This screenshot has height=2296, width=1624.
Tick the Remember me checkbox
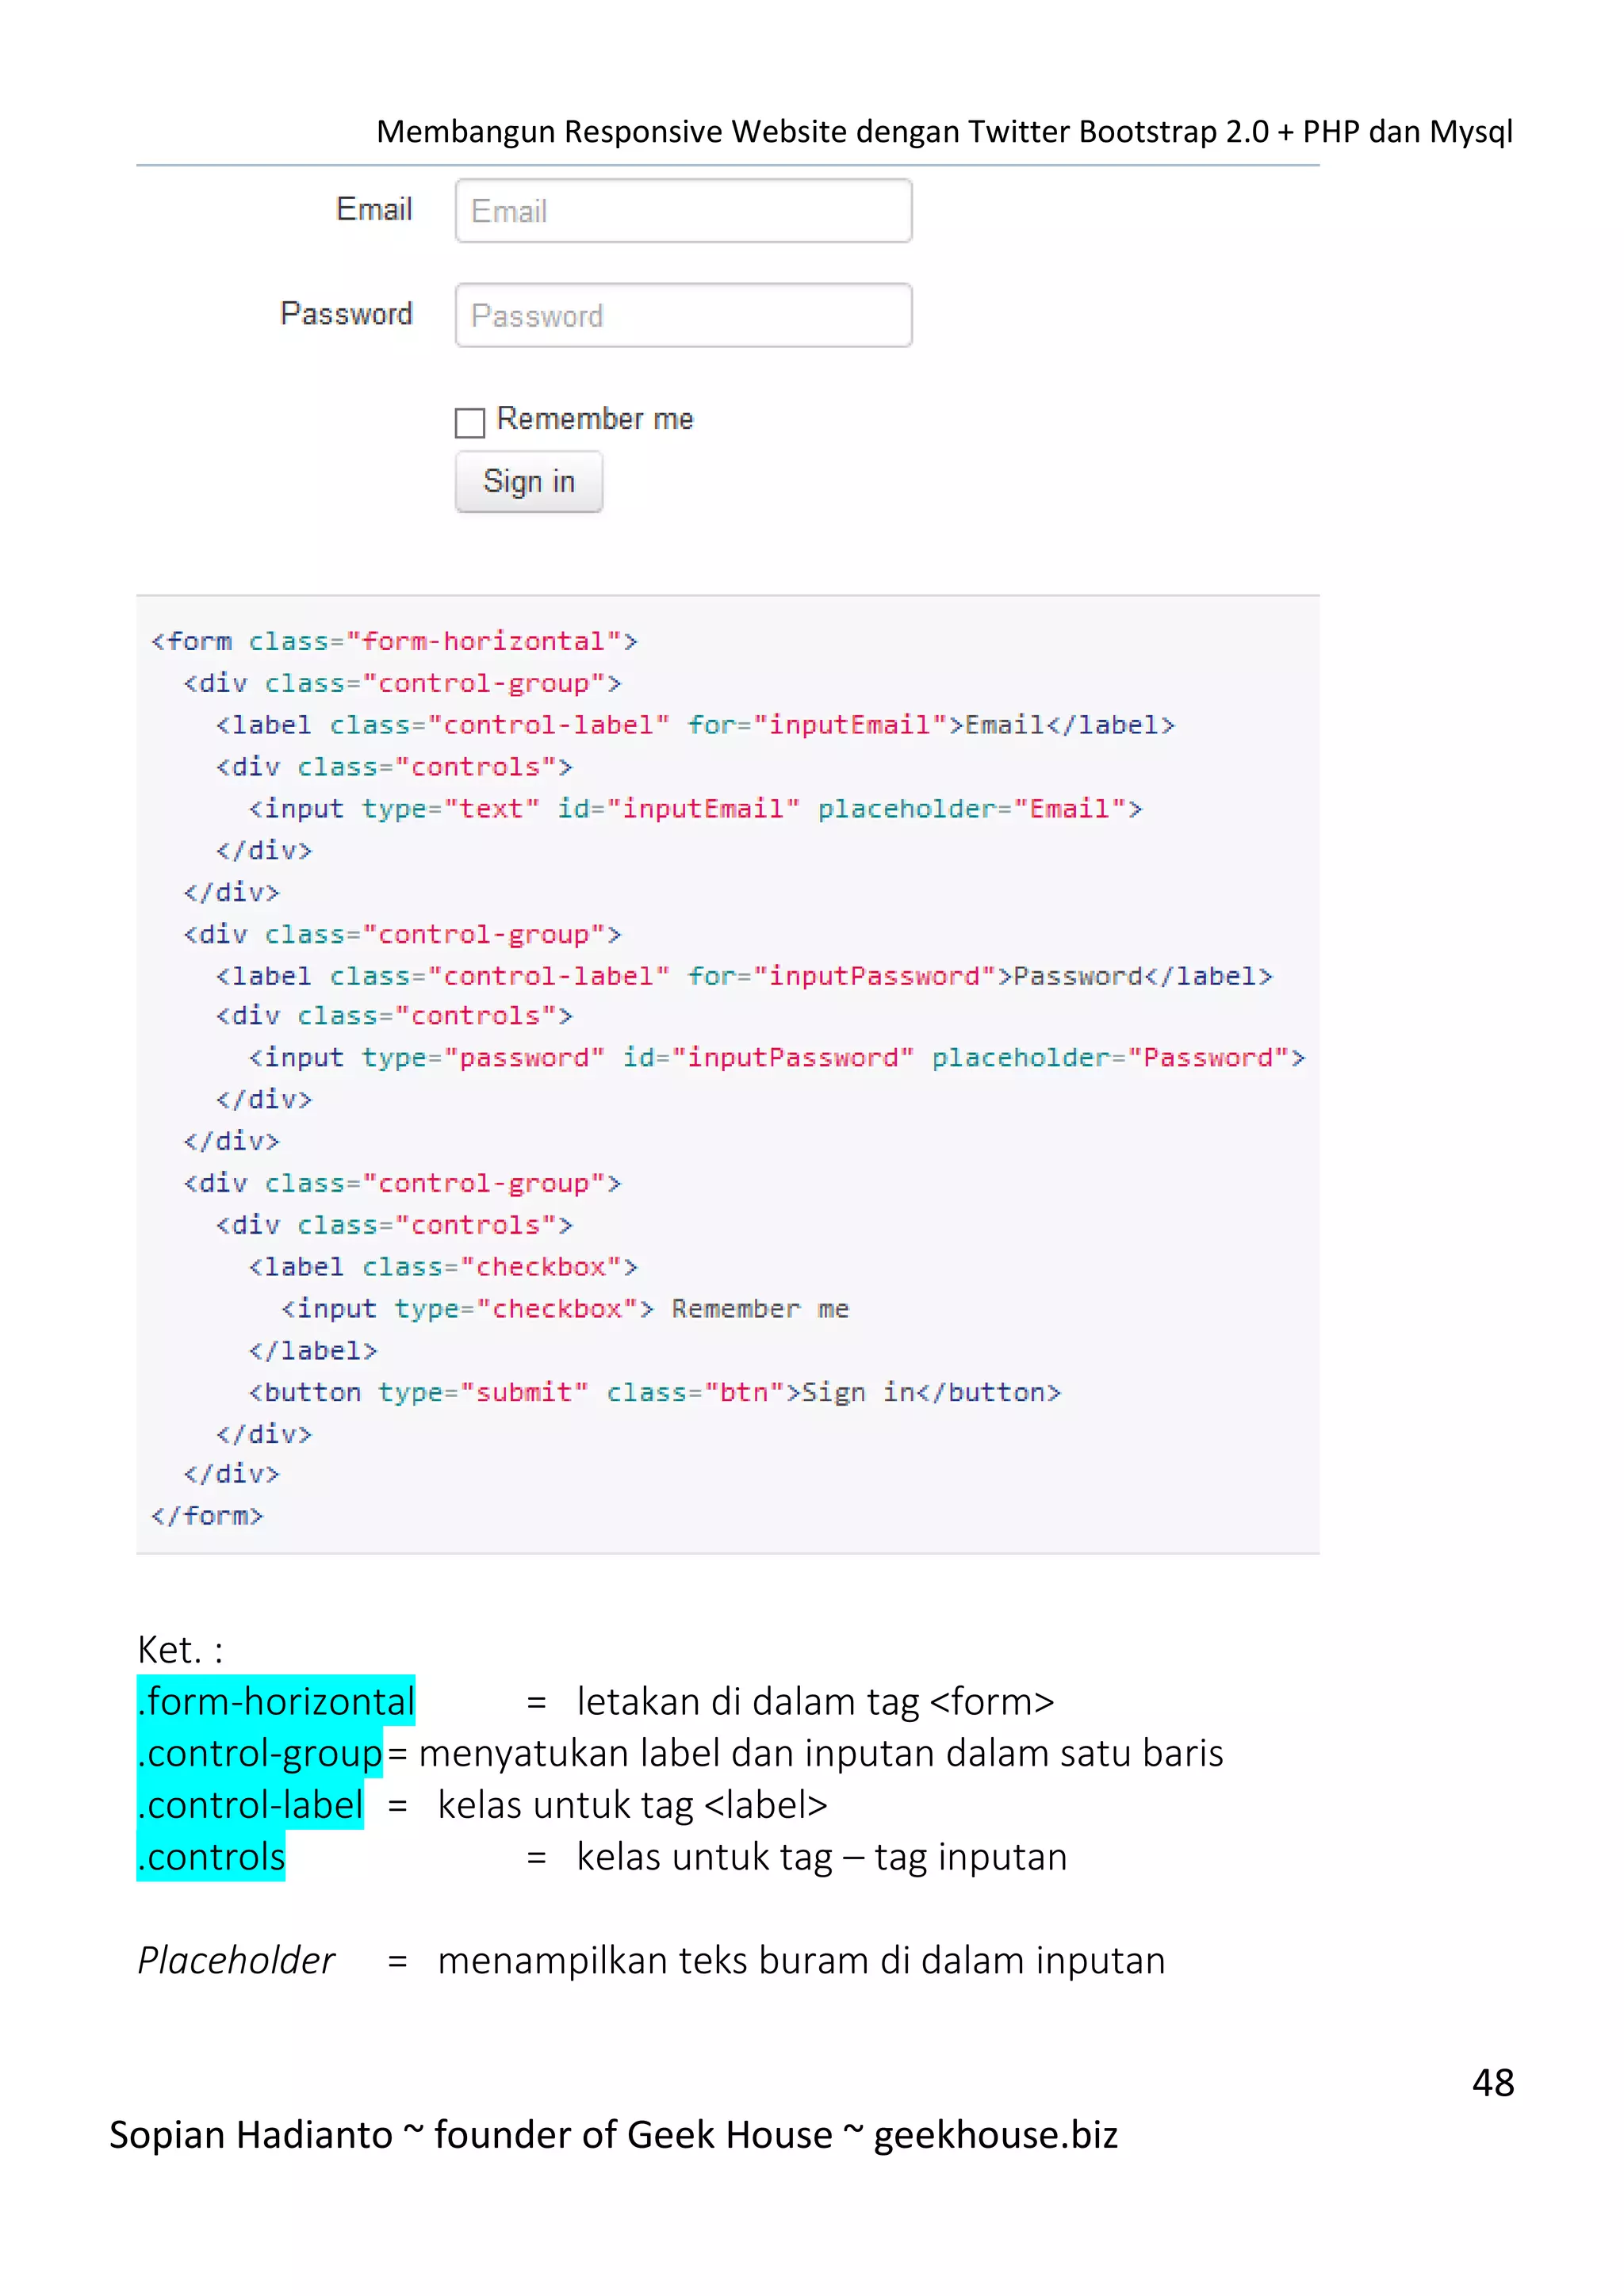coord(470,422)
